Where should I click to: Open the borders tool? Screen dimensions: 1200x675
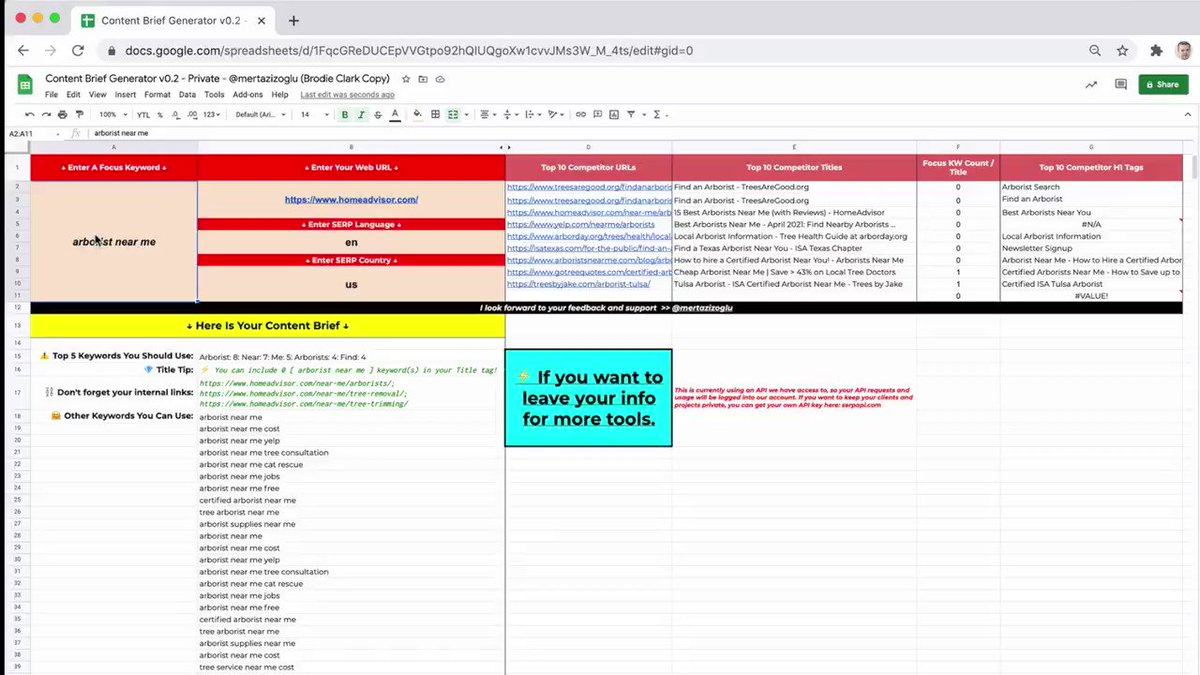(x=435, y=115)
